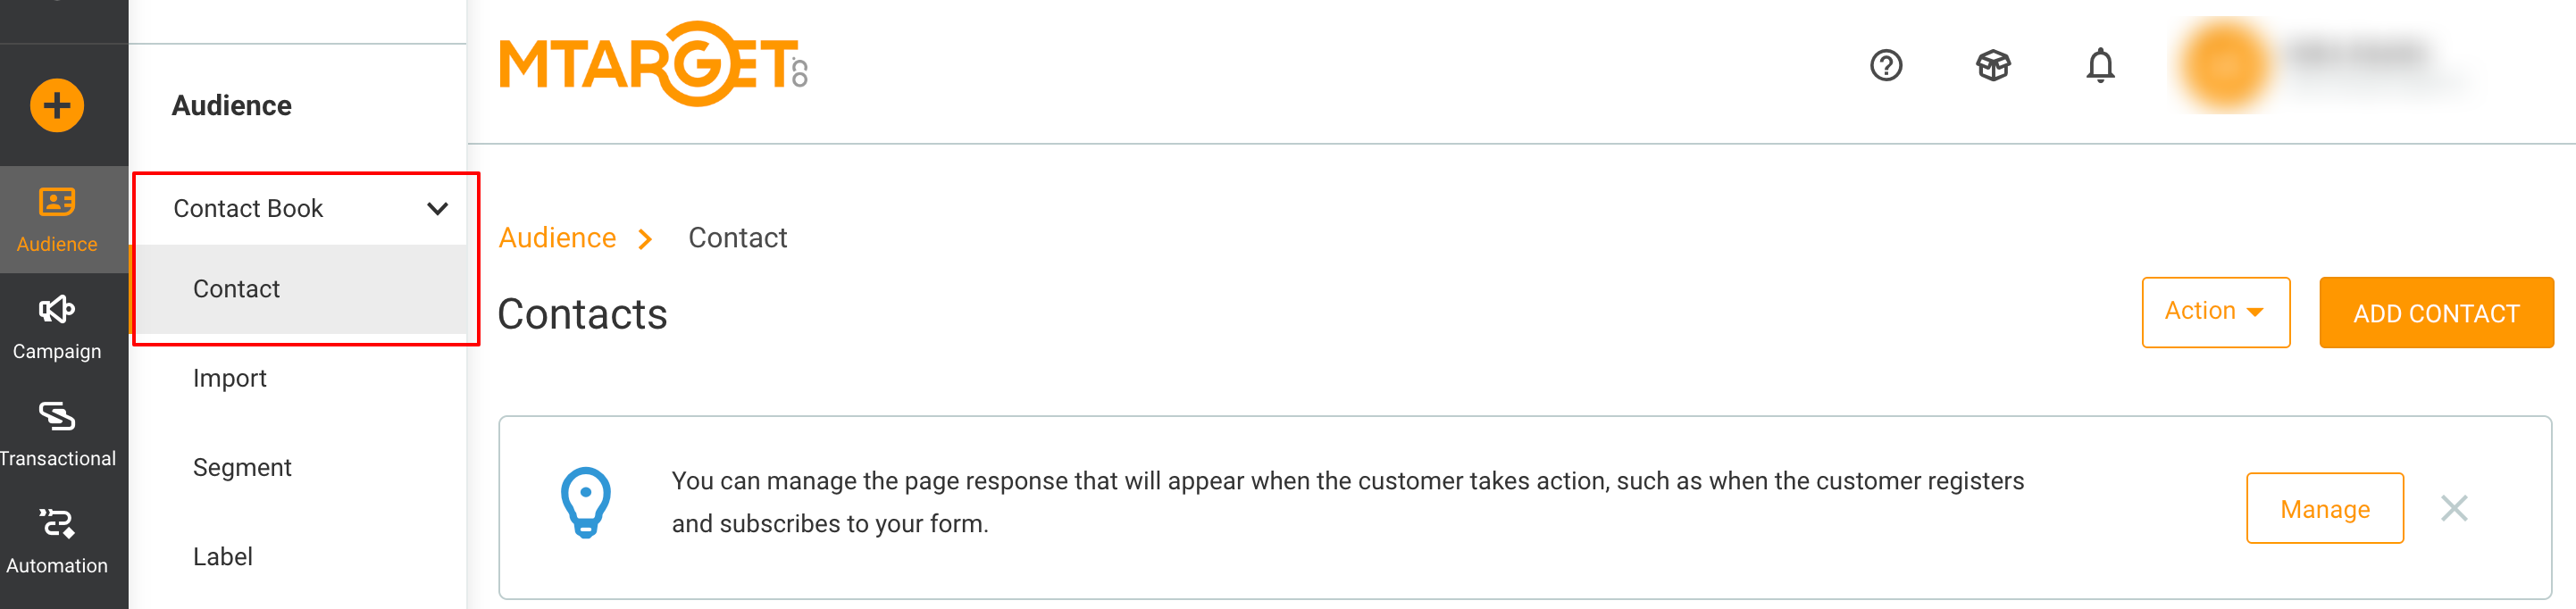This screenshot has height=609, width=2576.
Task: Open the Audience section in sidebar
Action: coord(57,219)
